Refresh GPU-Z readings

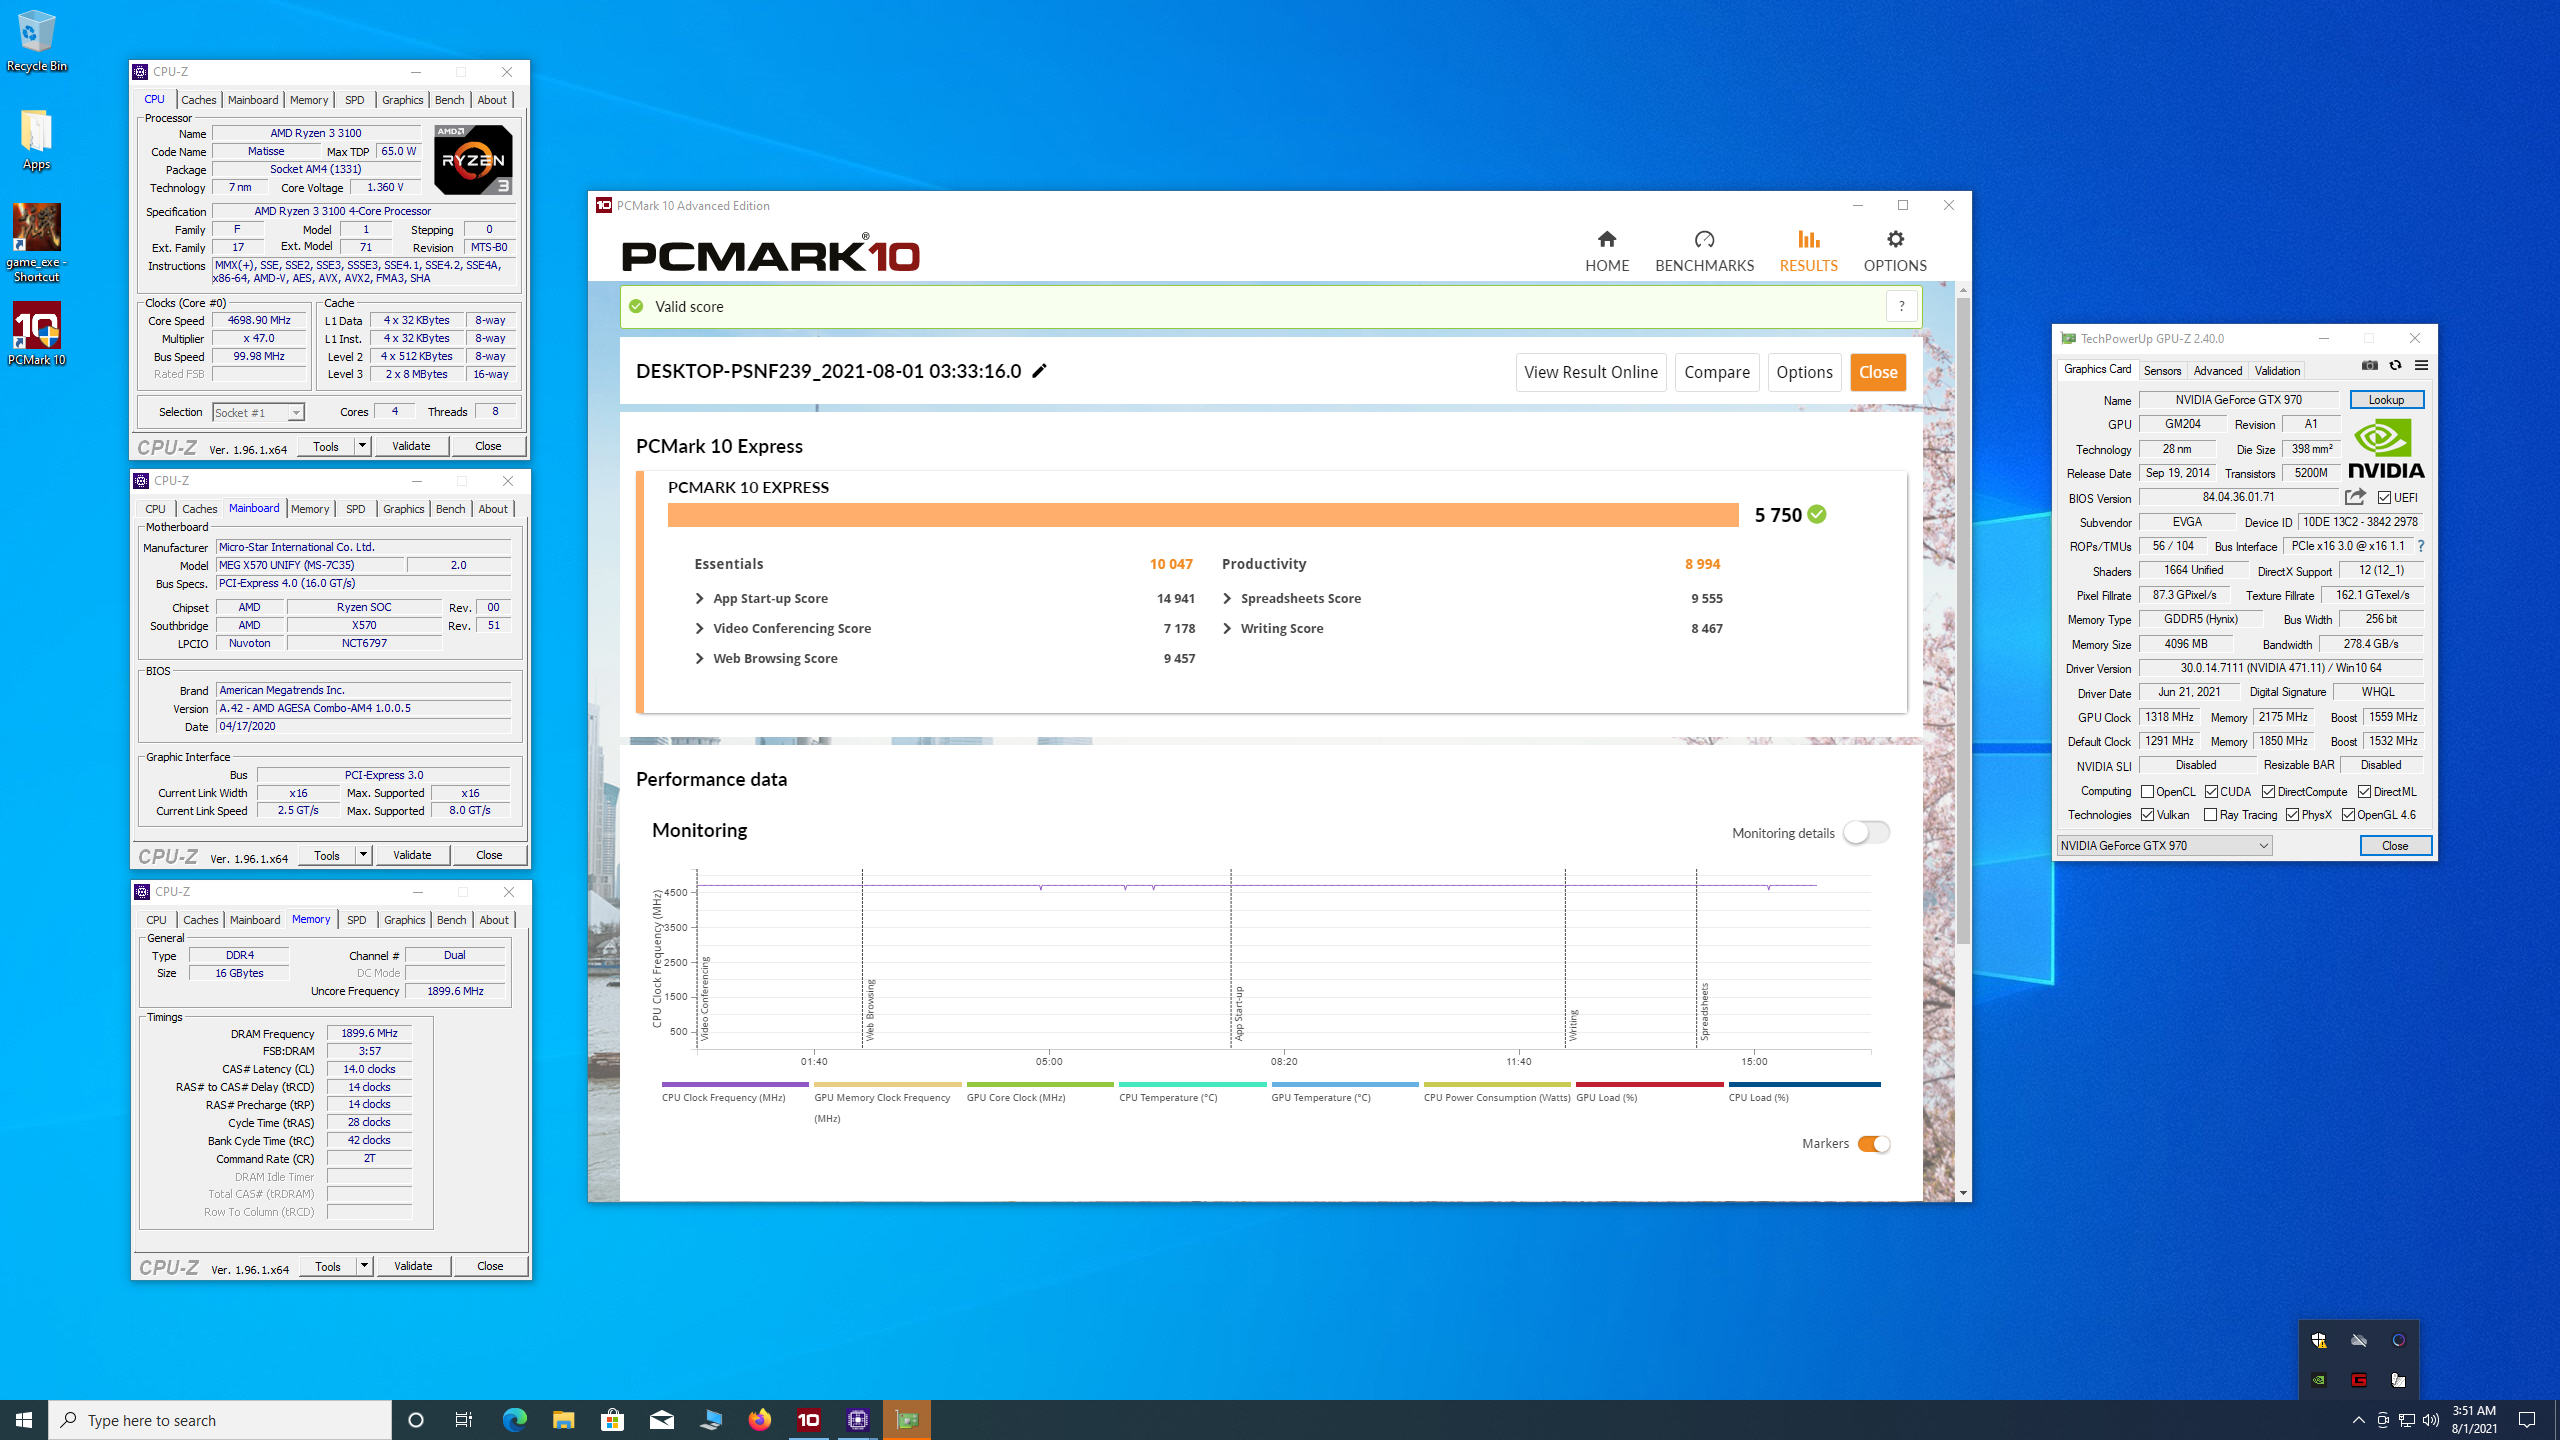[x=2395, y=366]
